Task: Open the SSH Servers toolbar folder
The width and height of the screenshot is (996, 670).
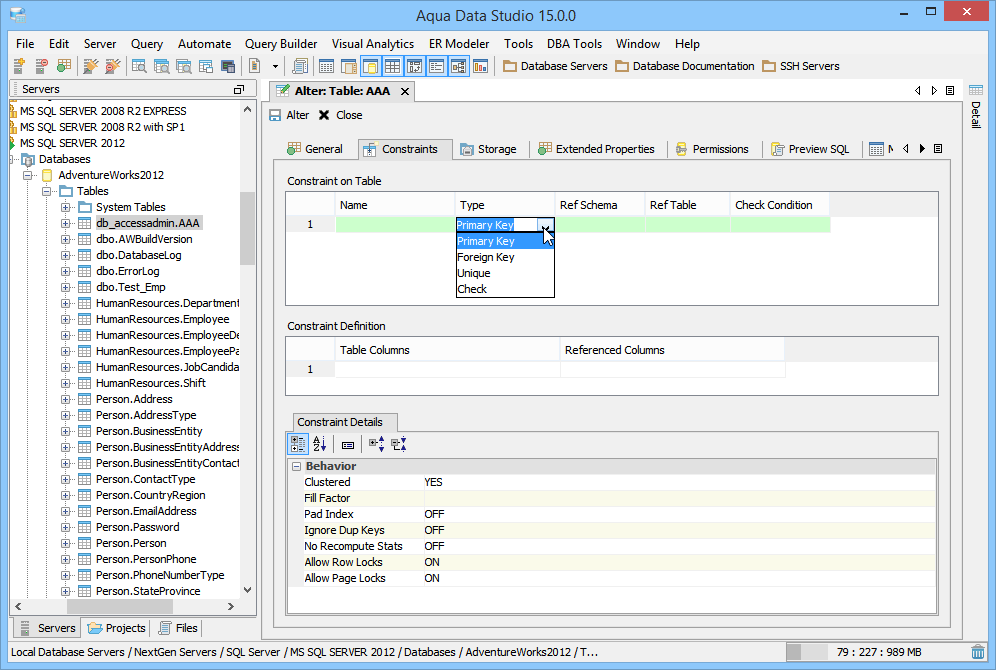Action: pyautogui.click(x=800, y=66)
